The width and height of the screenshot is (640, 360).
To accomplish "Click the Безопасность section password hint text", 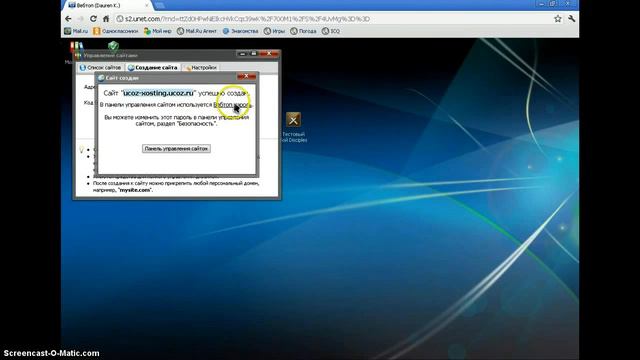I will (176, 120).
